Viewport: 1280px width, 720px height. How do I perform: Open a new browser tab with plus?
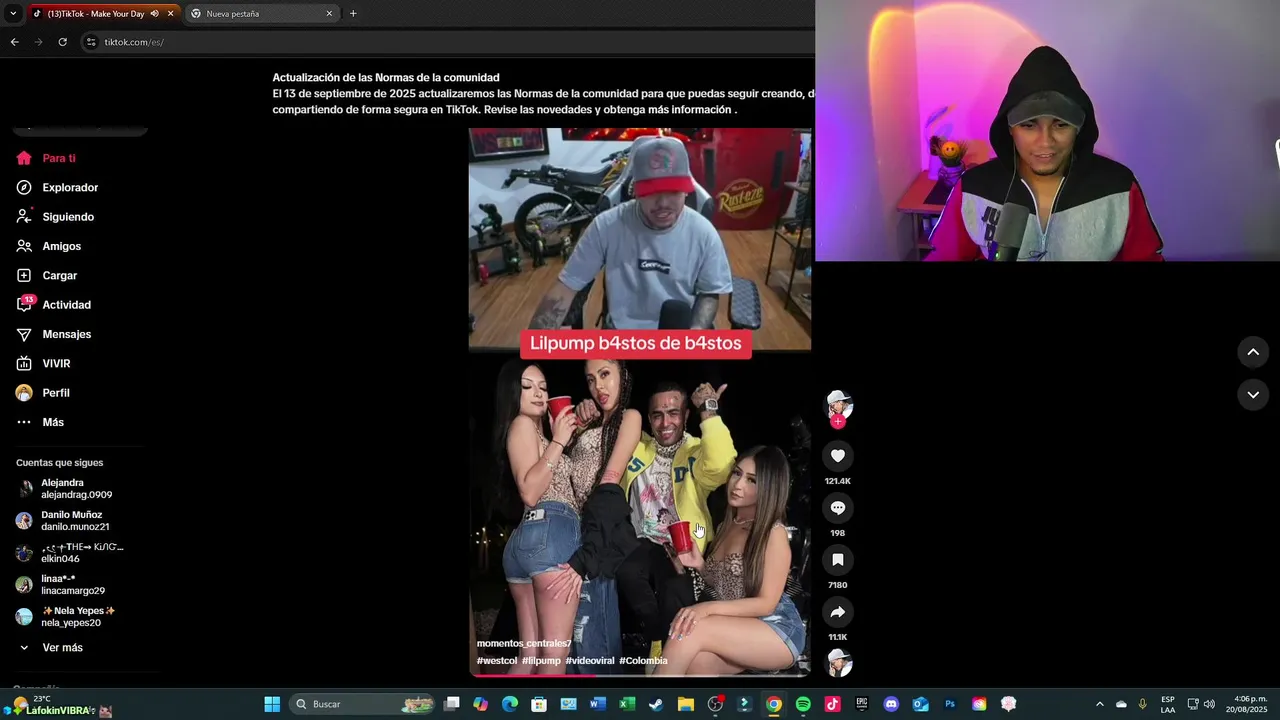(x=353, y=14)
